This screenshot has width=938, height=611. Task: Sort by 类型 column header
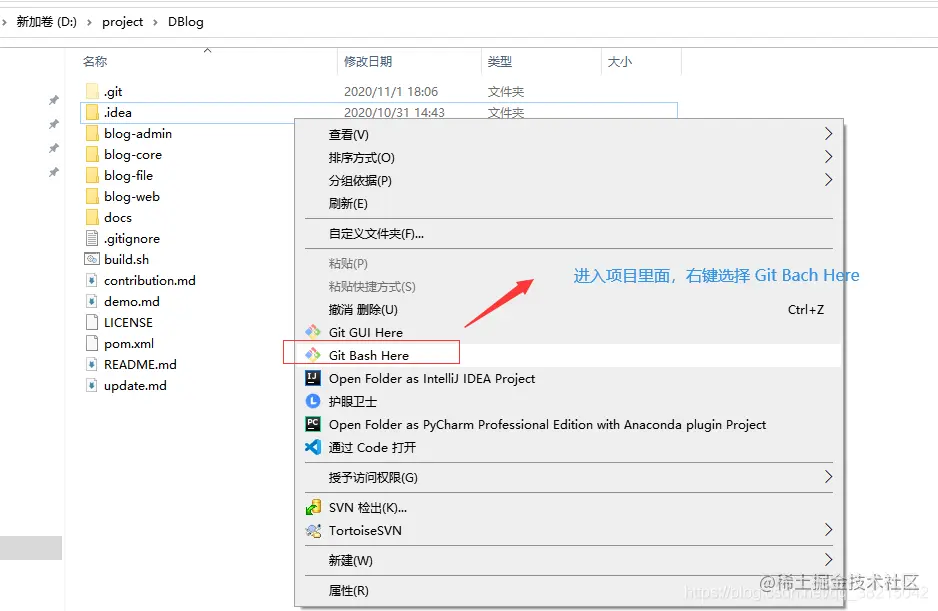[x=500, y=61]
